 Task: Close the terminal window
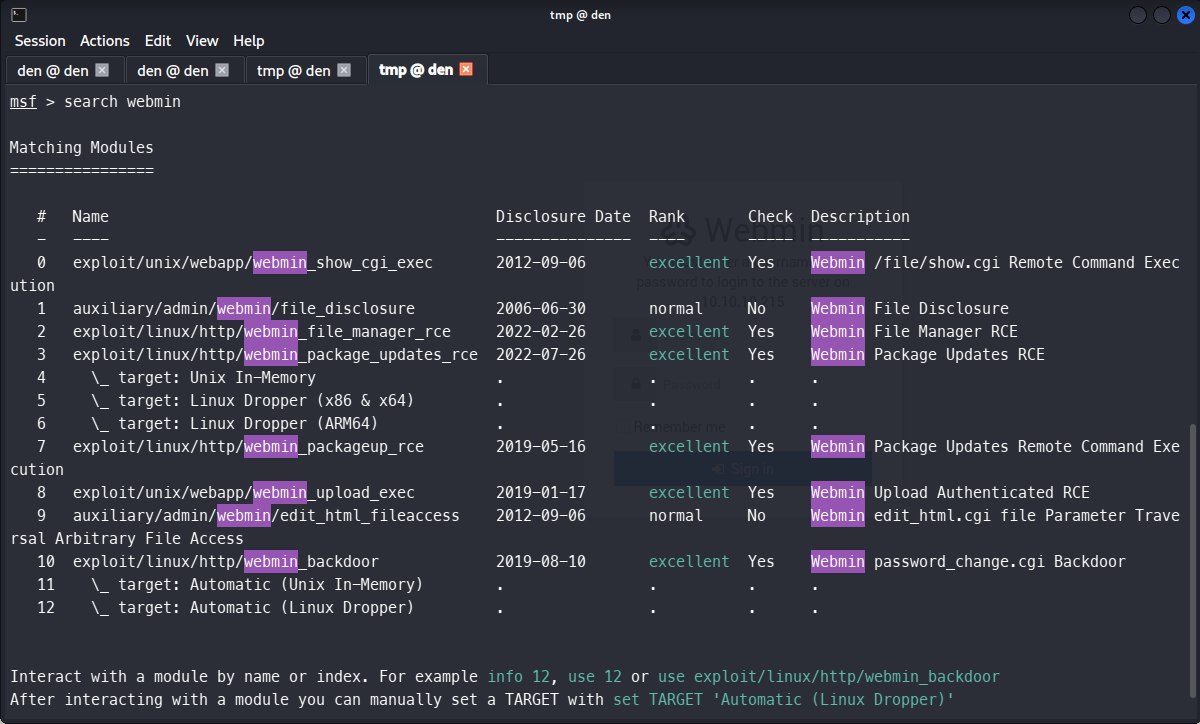point(1185,15)
